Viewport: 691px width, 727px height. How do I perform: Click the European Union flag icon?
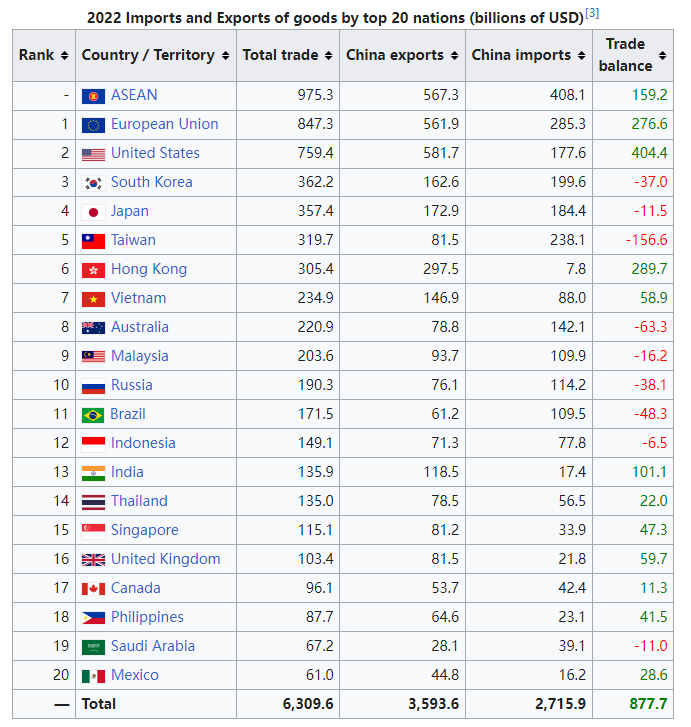(93, 125)
